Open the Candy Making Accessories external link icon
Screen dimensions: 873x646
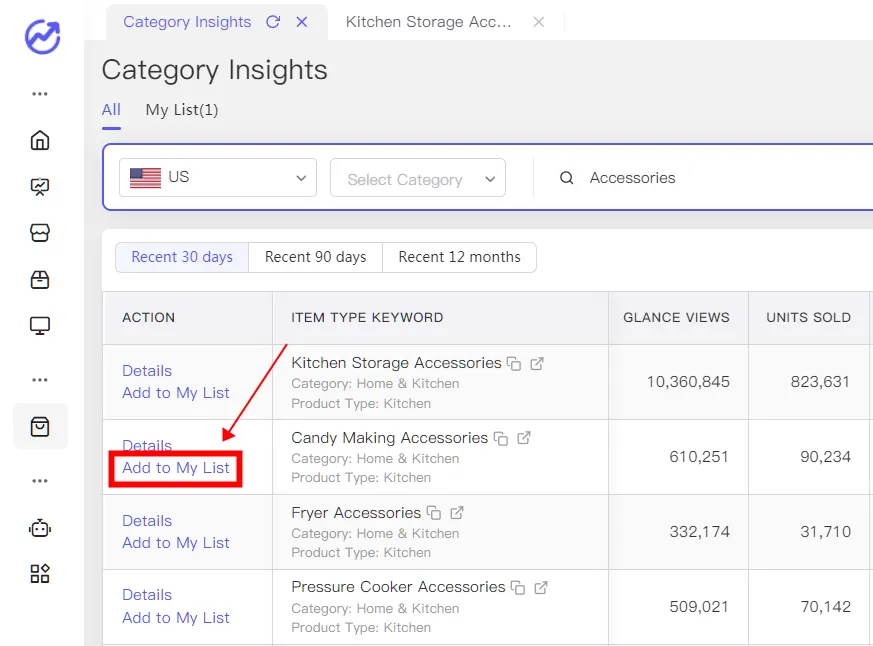click(524, 438)
